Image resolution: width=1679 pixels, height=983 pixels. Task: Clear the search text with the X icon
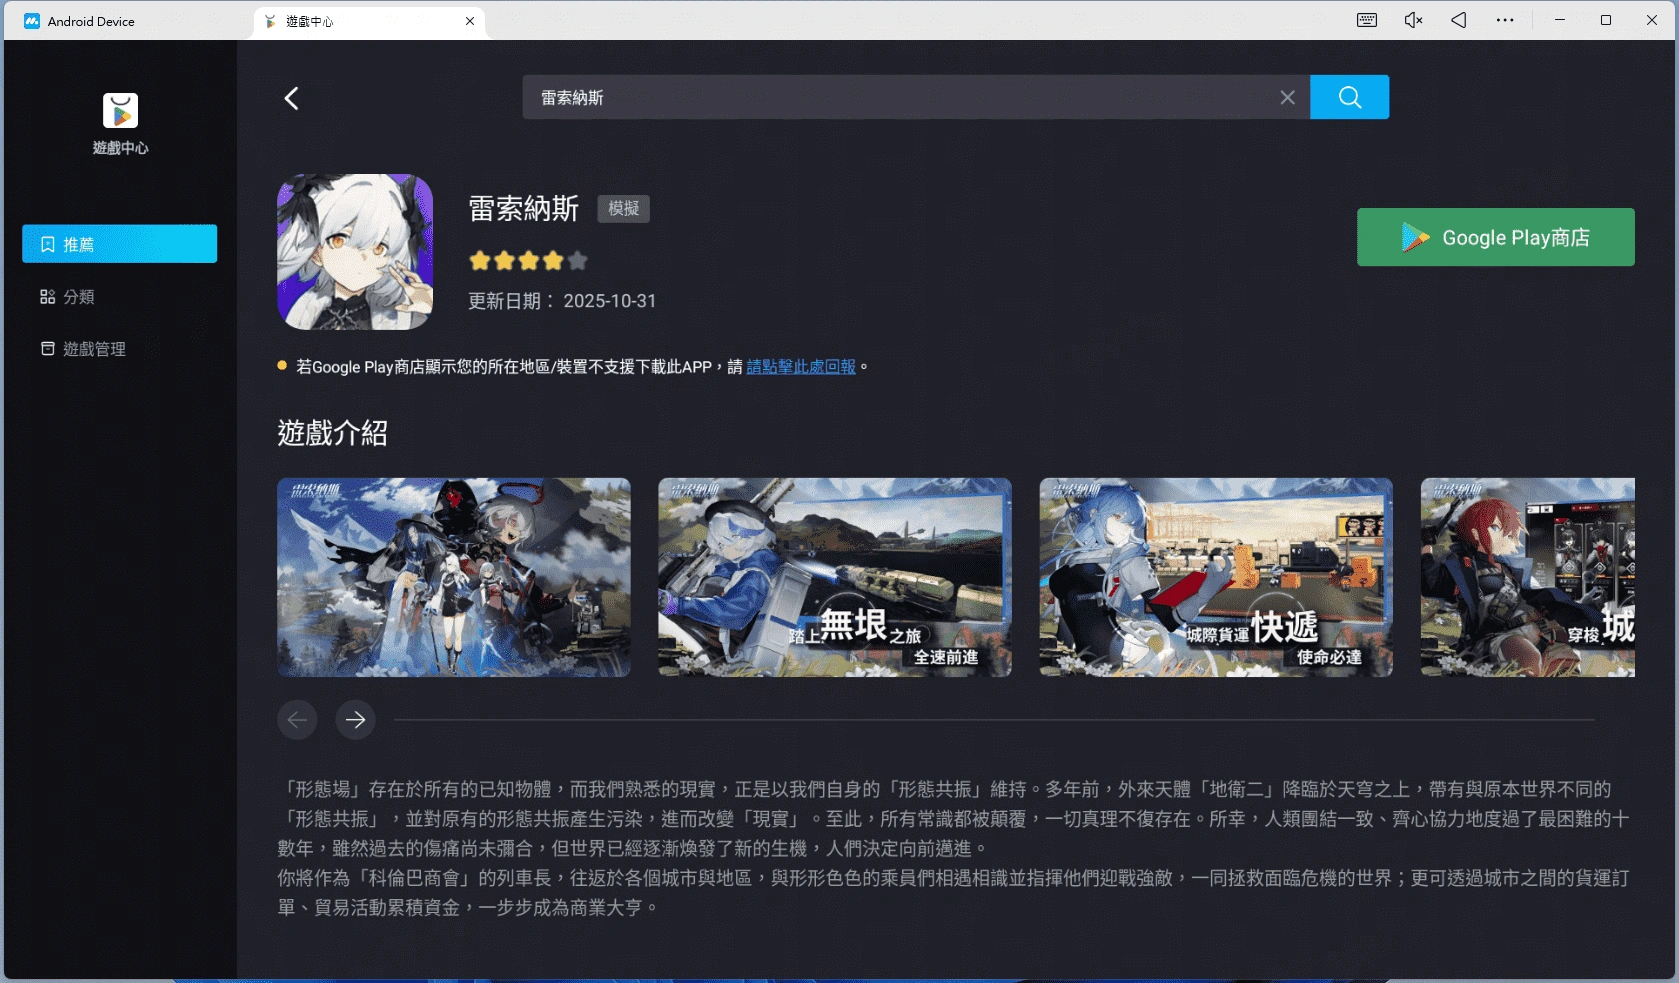[1287, 97]
